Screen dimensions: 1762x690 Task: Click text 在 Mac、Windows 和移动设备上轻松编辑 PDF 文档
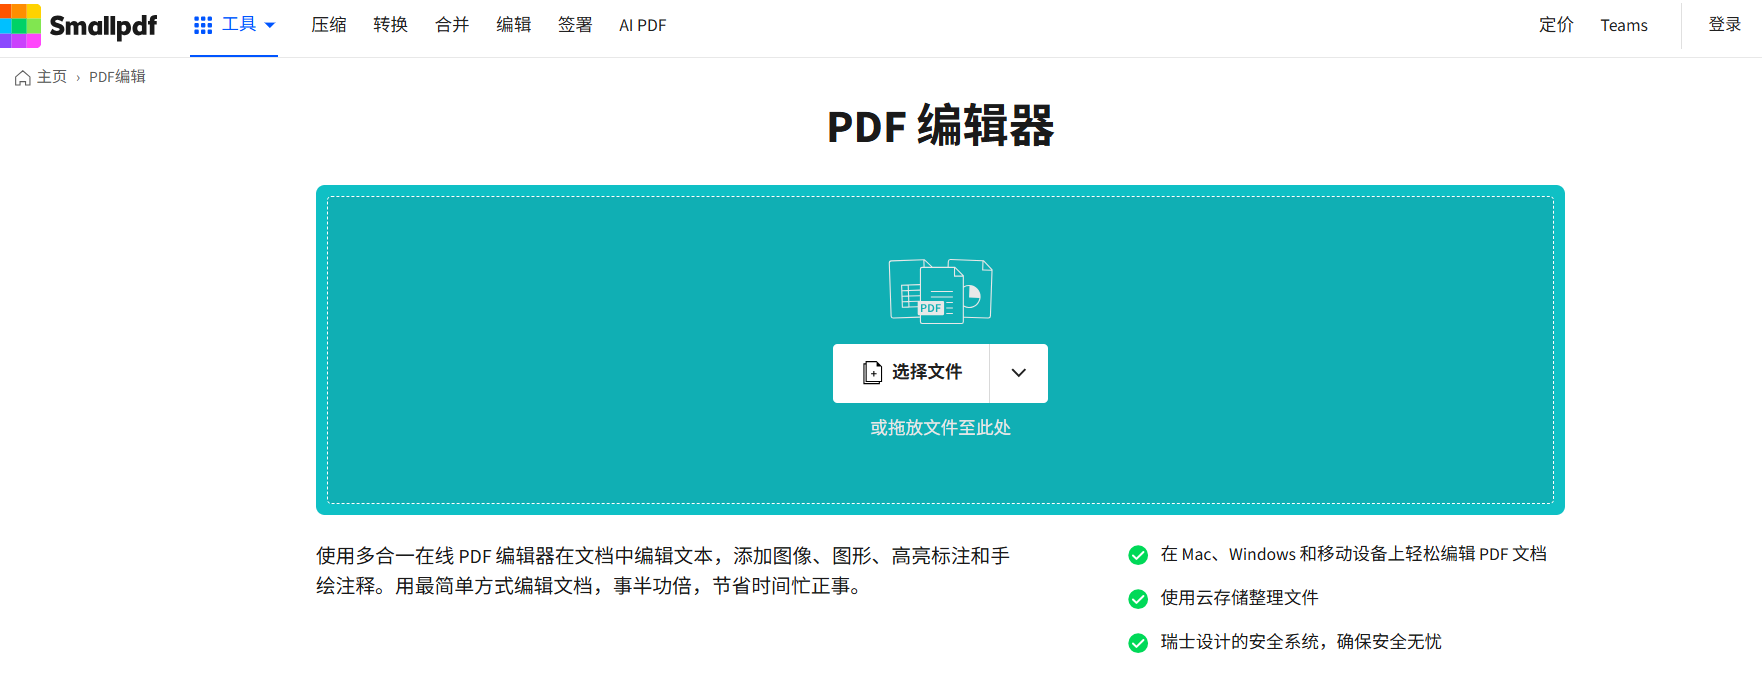click(x=1353, y=554)
